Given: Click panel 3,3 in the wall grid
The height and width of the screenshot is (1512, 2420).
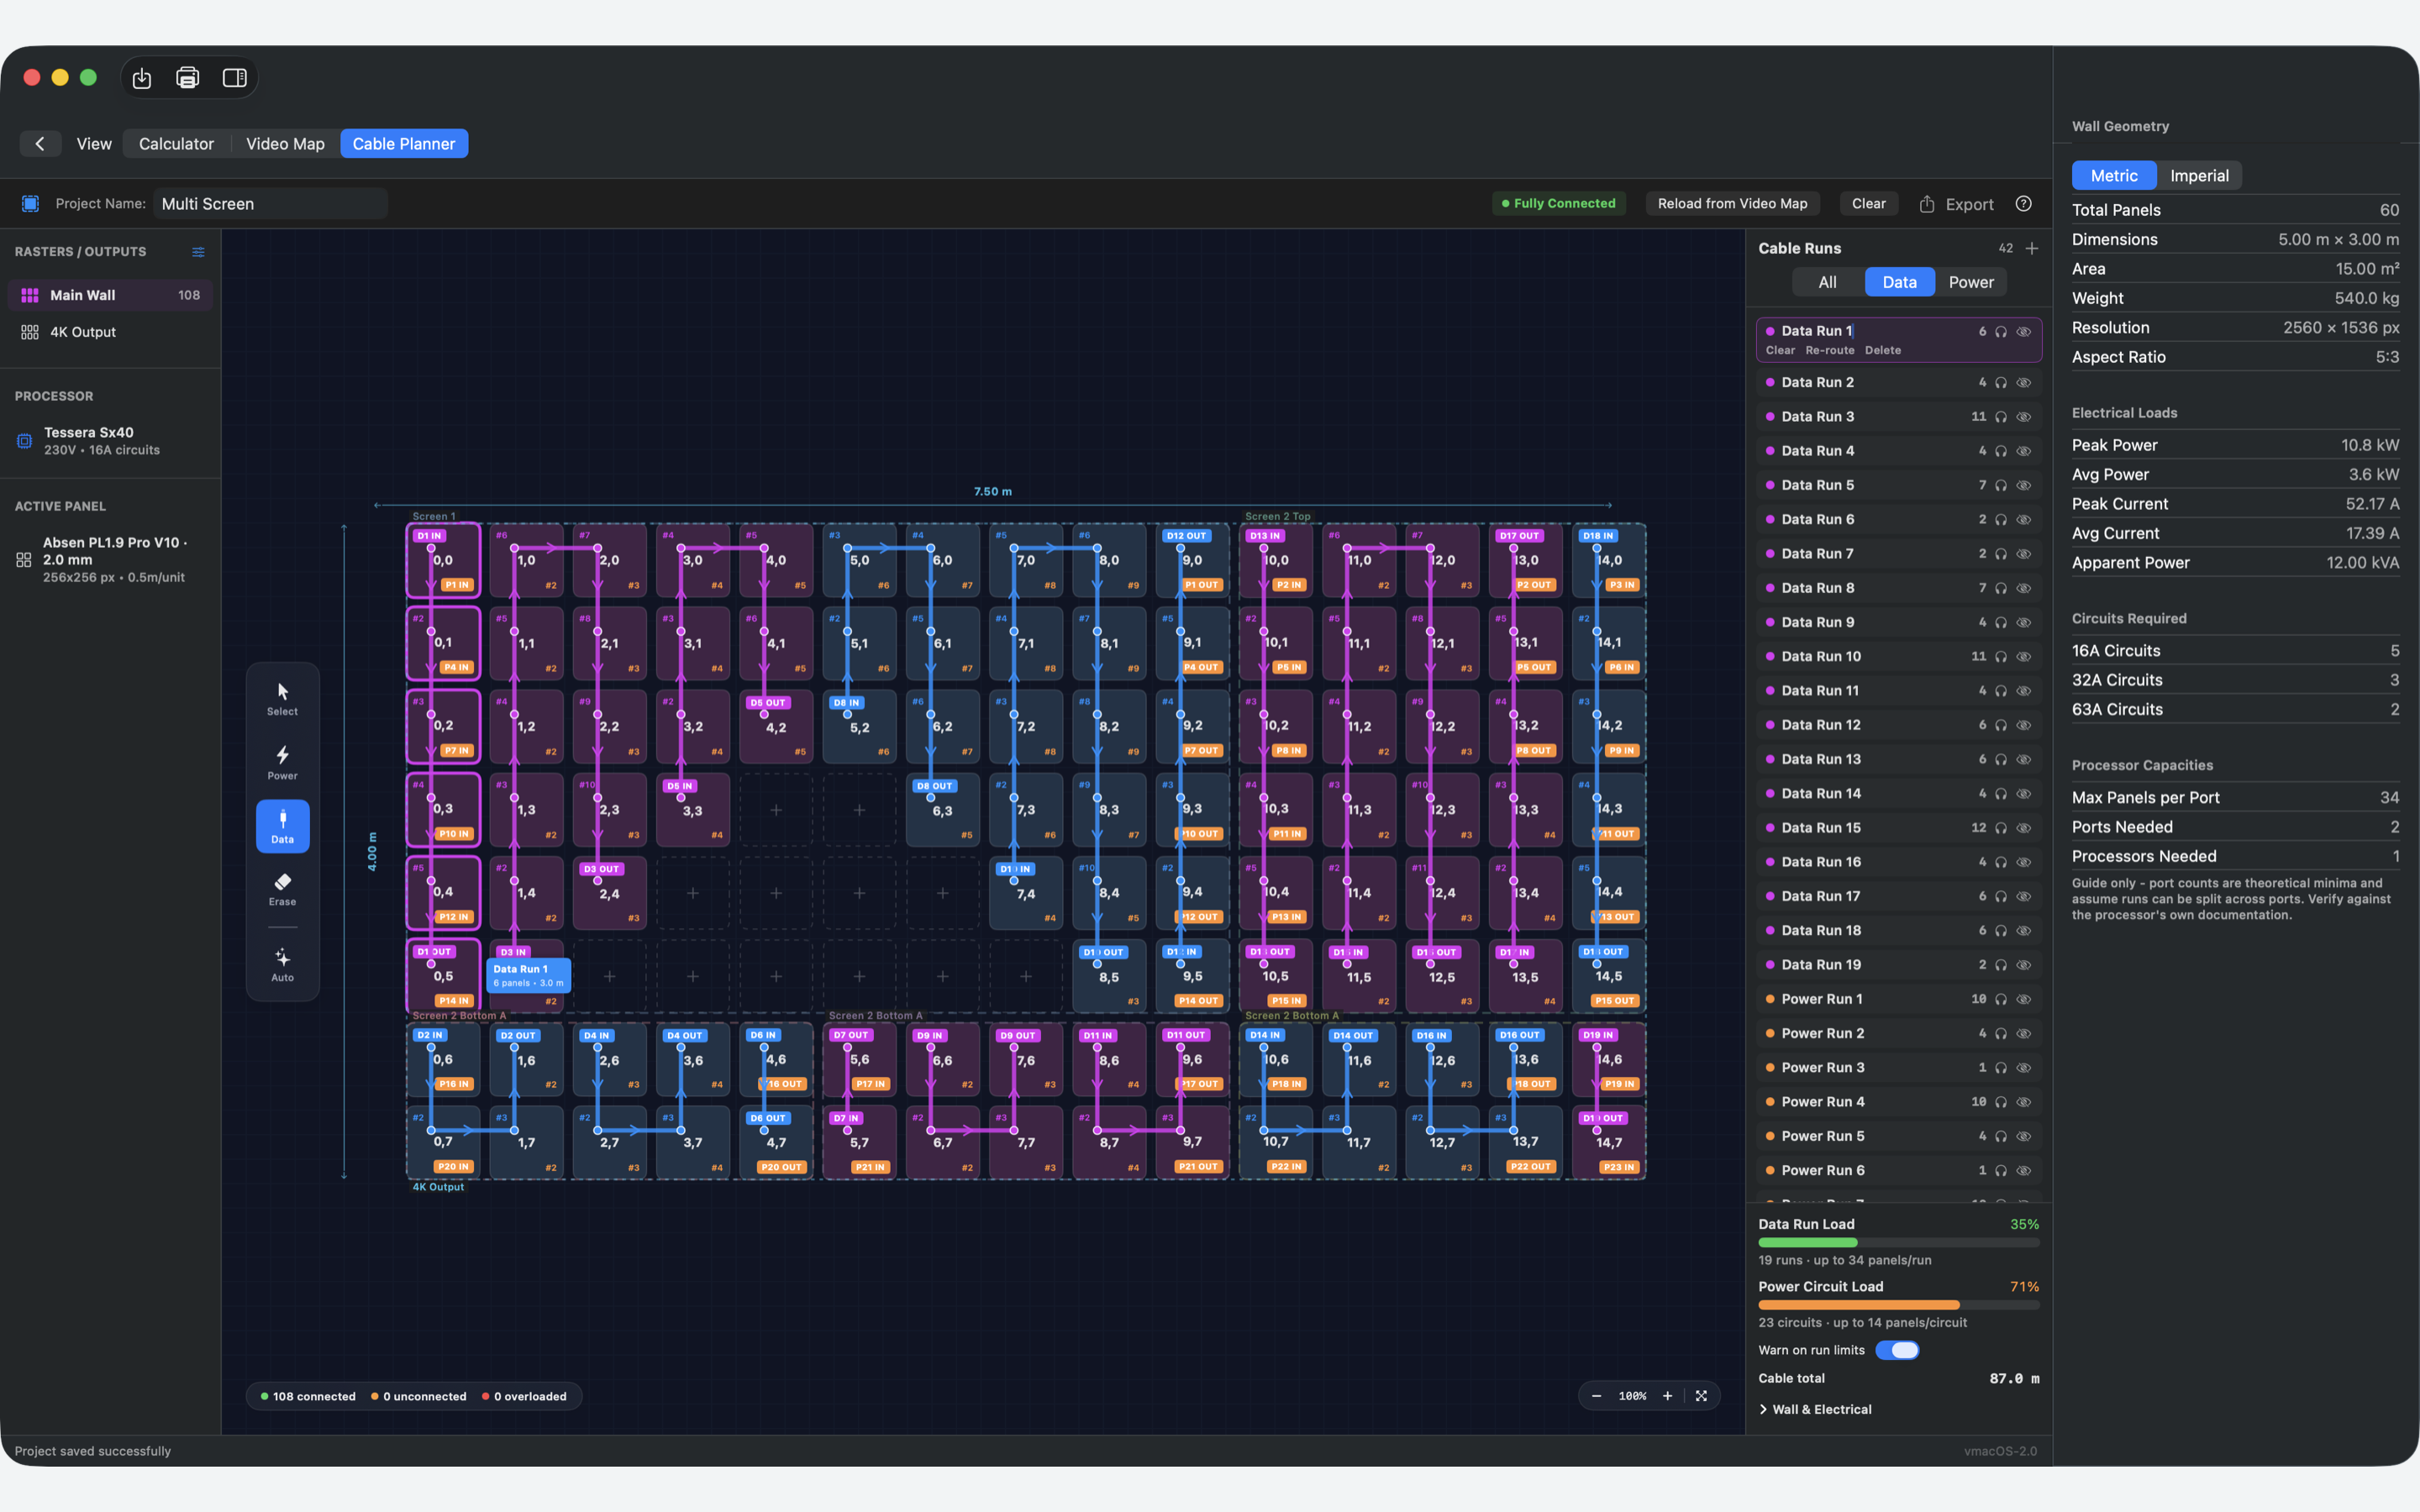Looking at the screenshot, I should [x=693, y=810].
